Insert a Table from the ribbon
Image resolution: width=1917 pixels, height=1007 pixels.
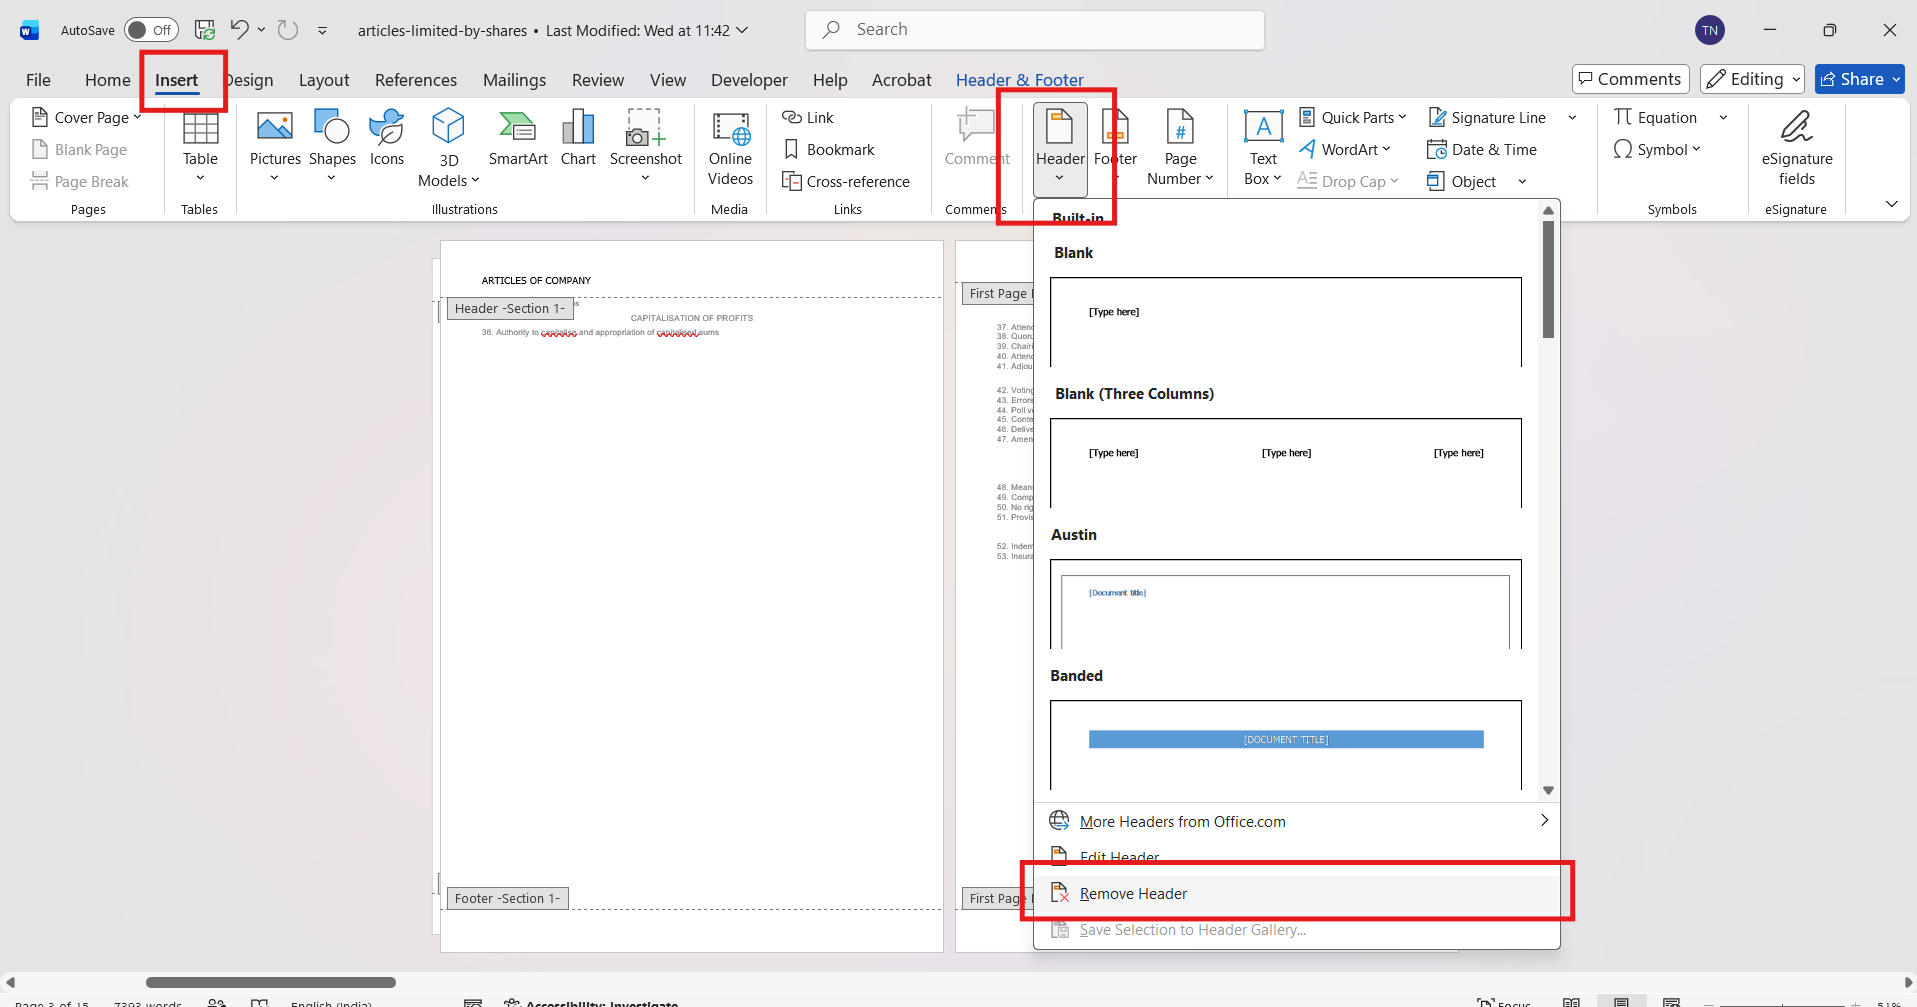point(200,147)
